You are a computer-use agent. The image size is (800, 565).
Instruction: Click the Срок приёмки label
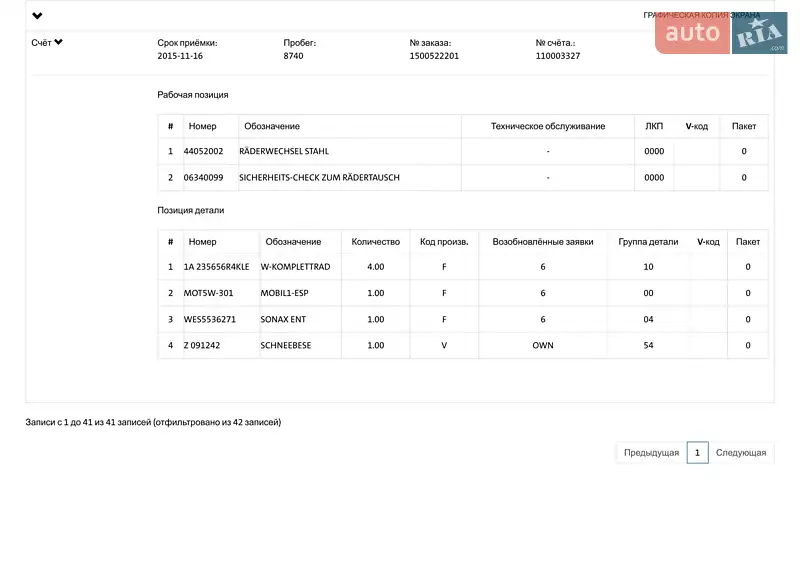tap(187, 43)
